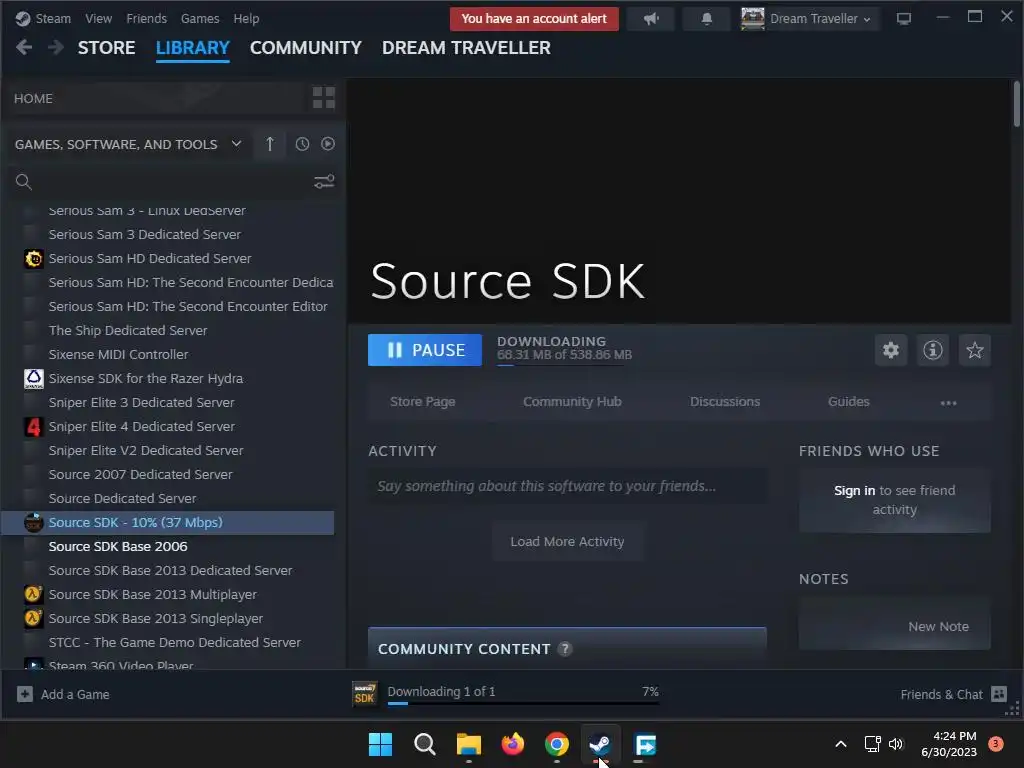Click Source SDK Base 2013 Multiplayer icon
Viewport: 1024px width, 768px height.
[x=33, y=594]
